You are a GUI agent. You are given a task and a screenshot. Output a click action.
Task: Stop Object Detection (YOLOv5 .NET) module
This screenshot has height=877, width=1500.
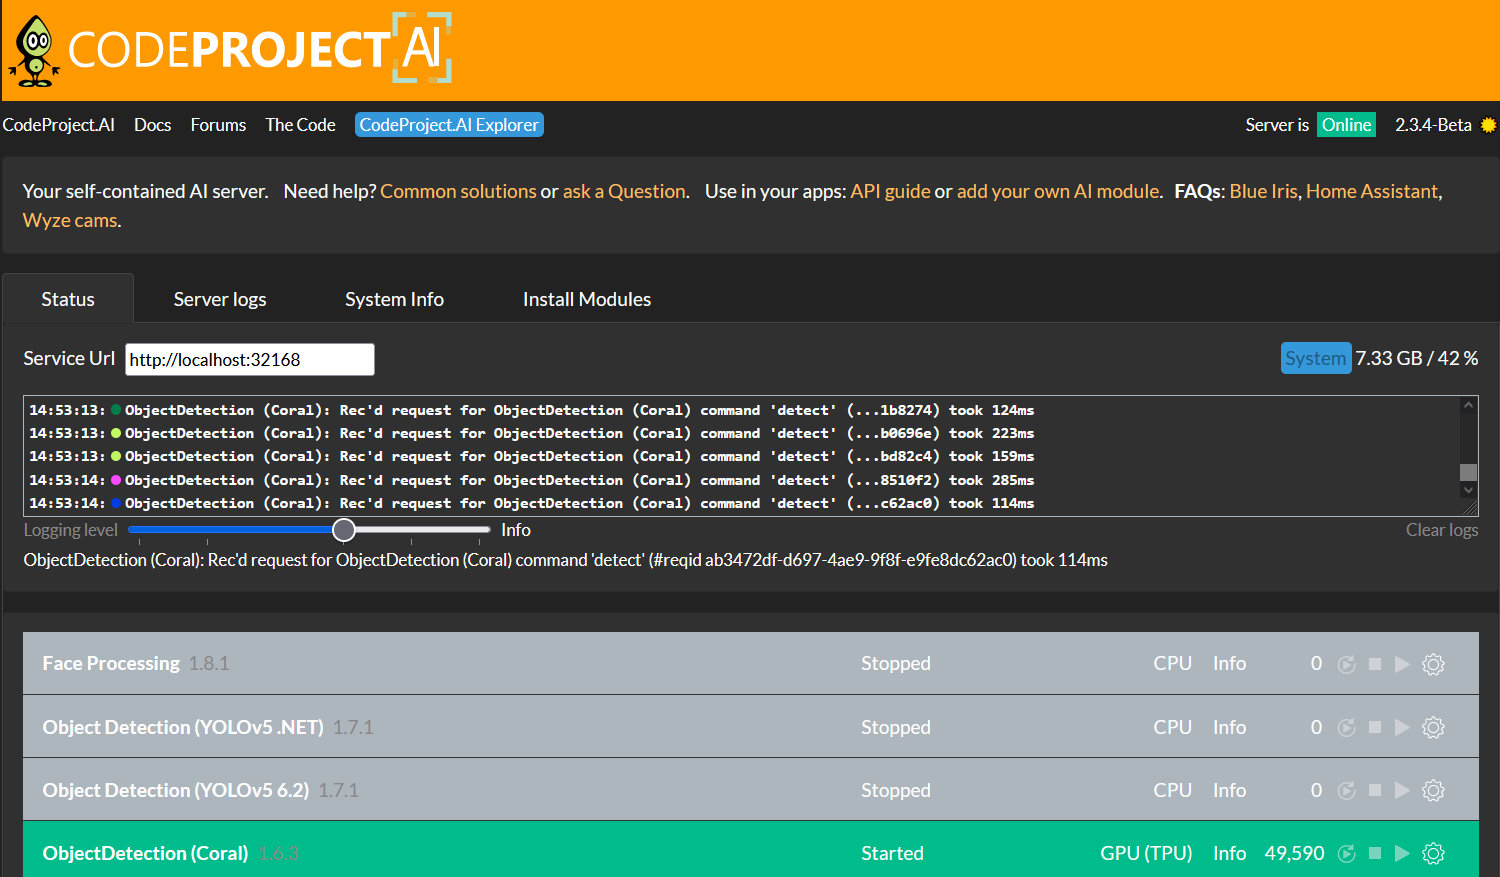point(1375,727)
